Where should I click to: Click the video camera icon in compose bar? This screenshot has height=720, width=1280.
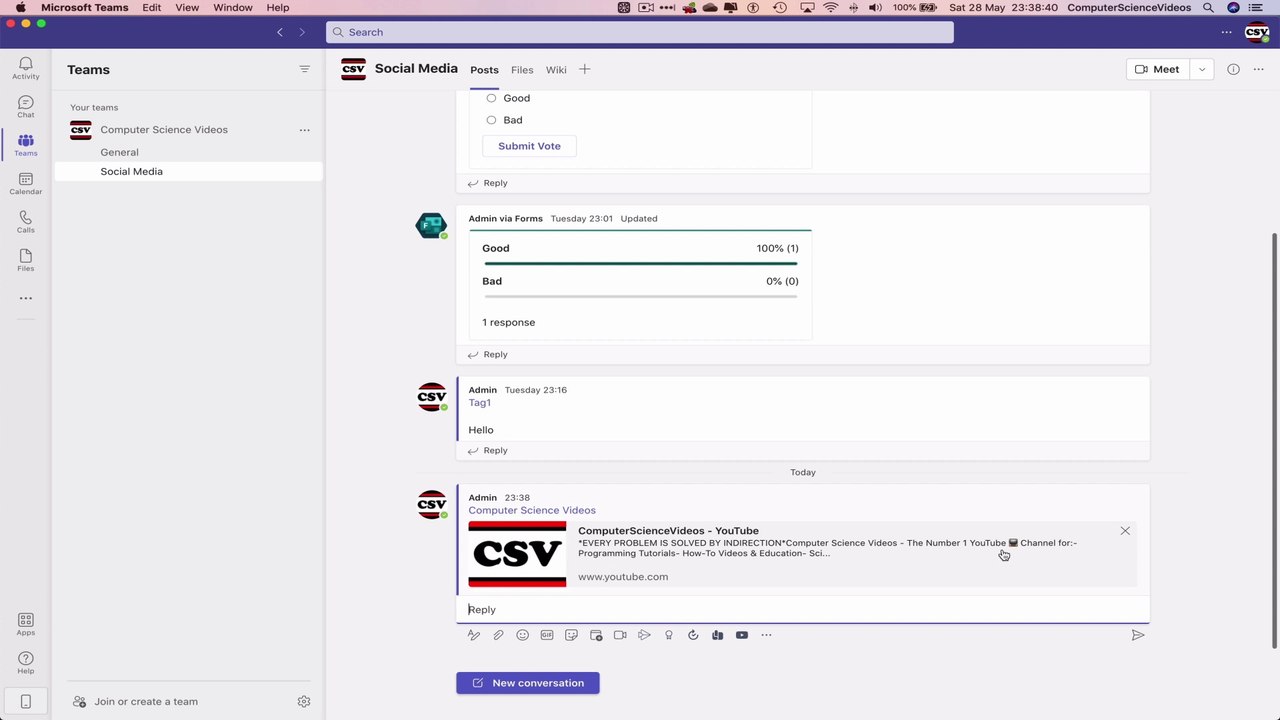coord(620,635)
